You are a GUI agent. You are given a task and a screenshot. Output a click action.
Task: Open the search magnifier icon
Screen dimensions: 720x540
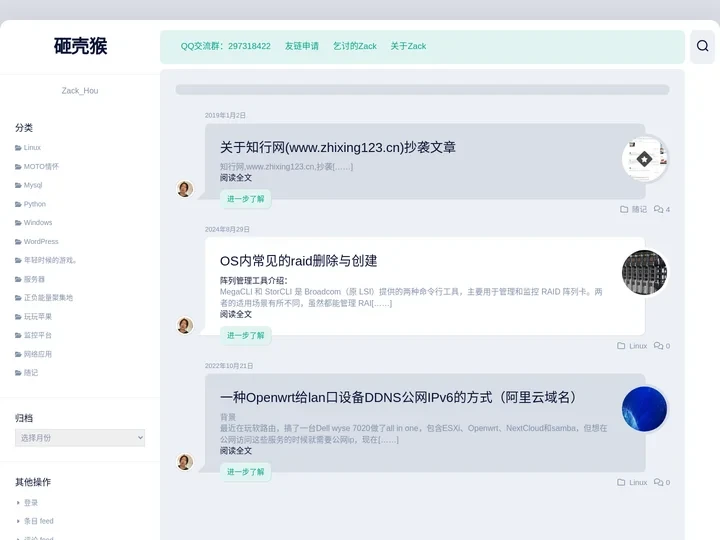click(702, 45)
